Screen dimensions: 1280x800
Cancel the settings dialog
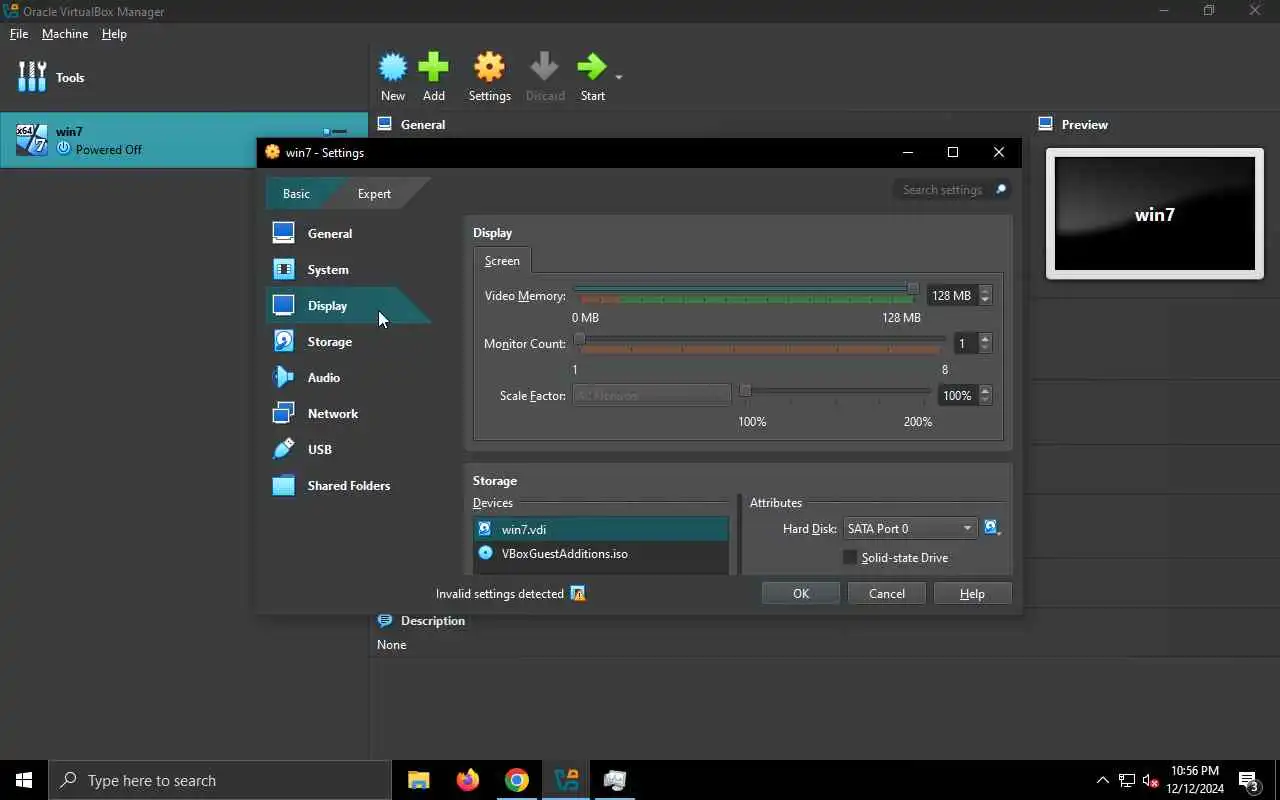pyautogui.click(x=887, y=593)
